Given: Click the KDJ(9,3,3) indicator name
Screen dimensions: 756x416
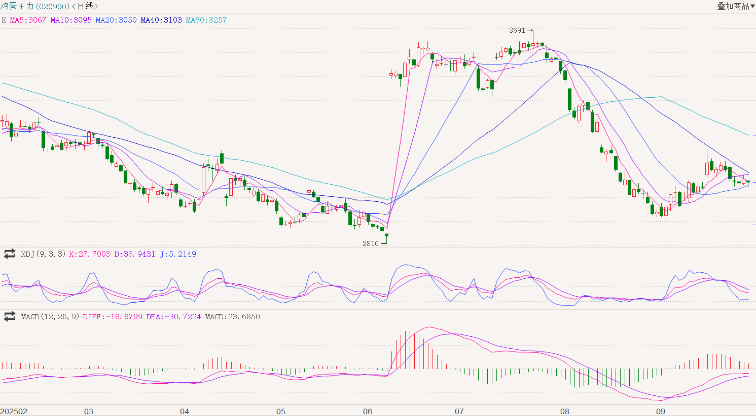Looking at the screenshot, I should tap(43, 254).
